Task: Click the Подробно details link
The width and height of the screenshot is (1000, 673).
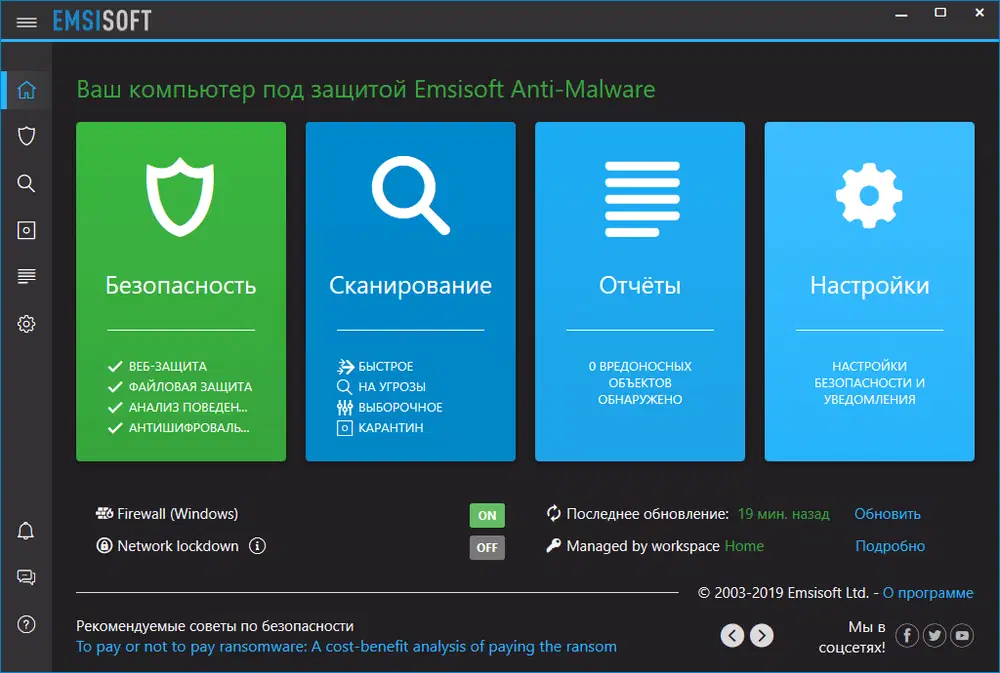Action: [x=890, y=546]
